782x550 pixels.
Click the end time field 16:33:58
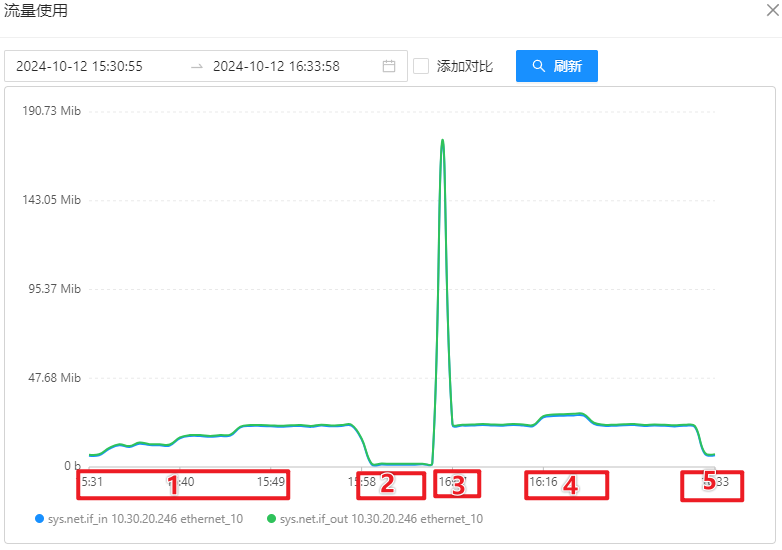pos(276,67)
